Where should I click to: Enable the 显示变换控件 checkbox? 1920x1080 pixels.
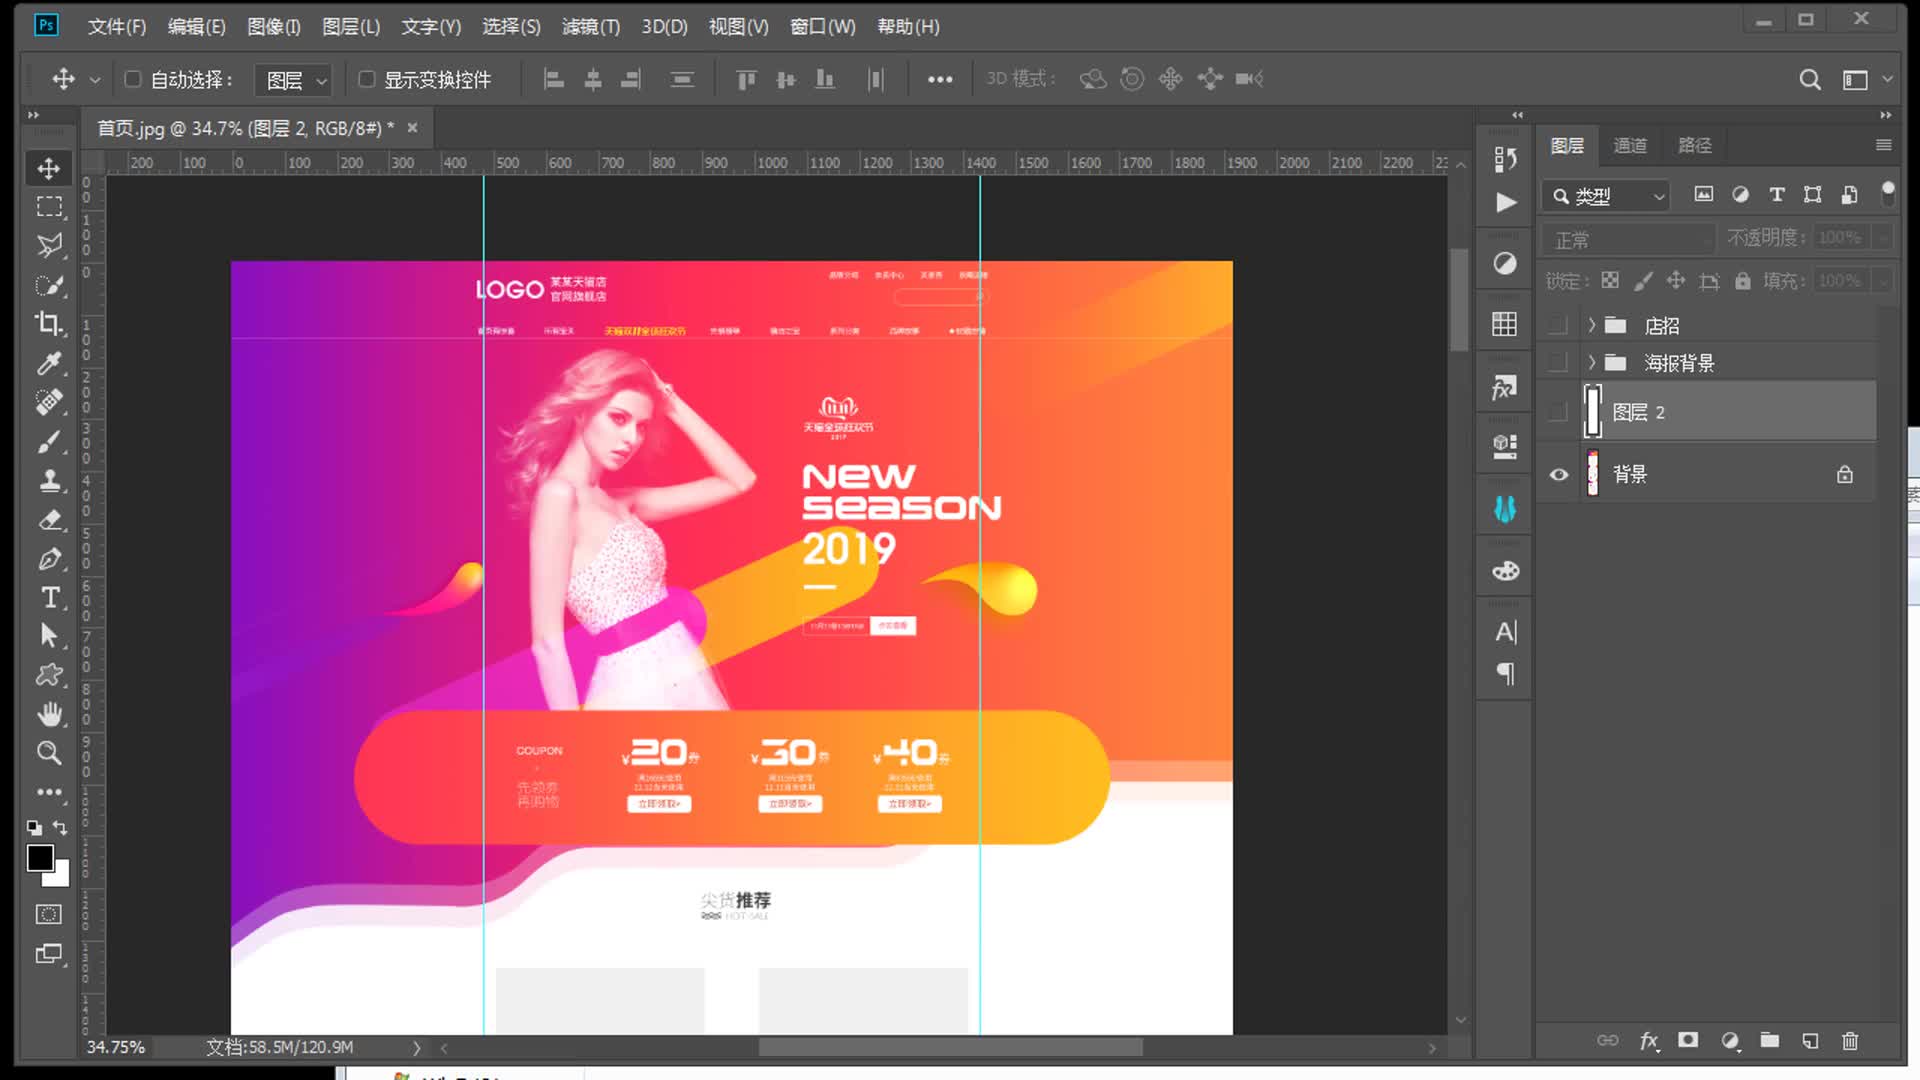click(x=366, y=79)
